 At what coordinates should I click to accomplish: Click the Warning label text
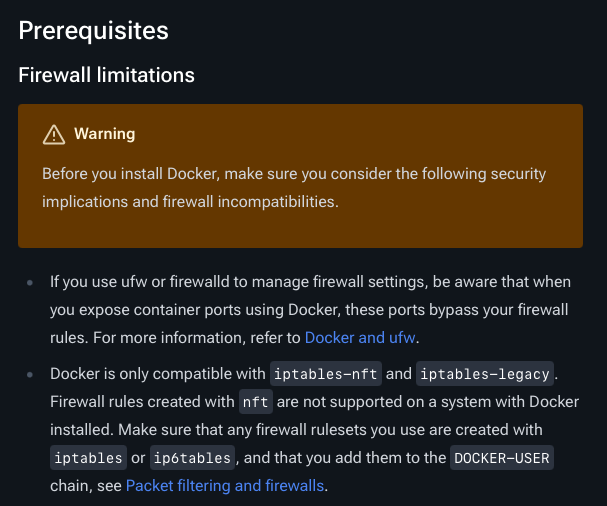coord(105,134)
